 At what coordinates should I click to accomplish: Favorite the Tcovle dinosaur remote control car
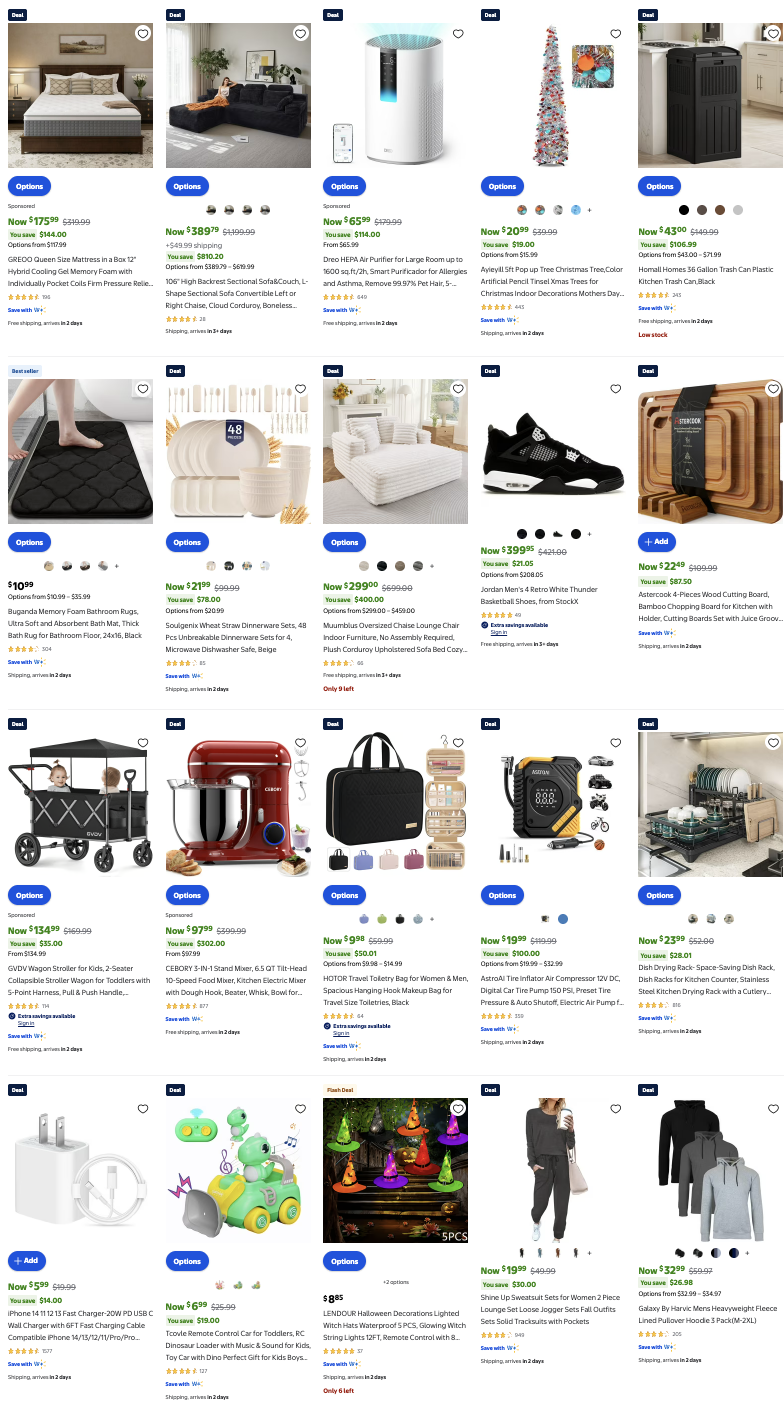(301, 1108)
